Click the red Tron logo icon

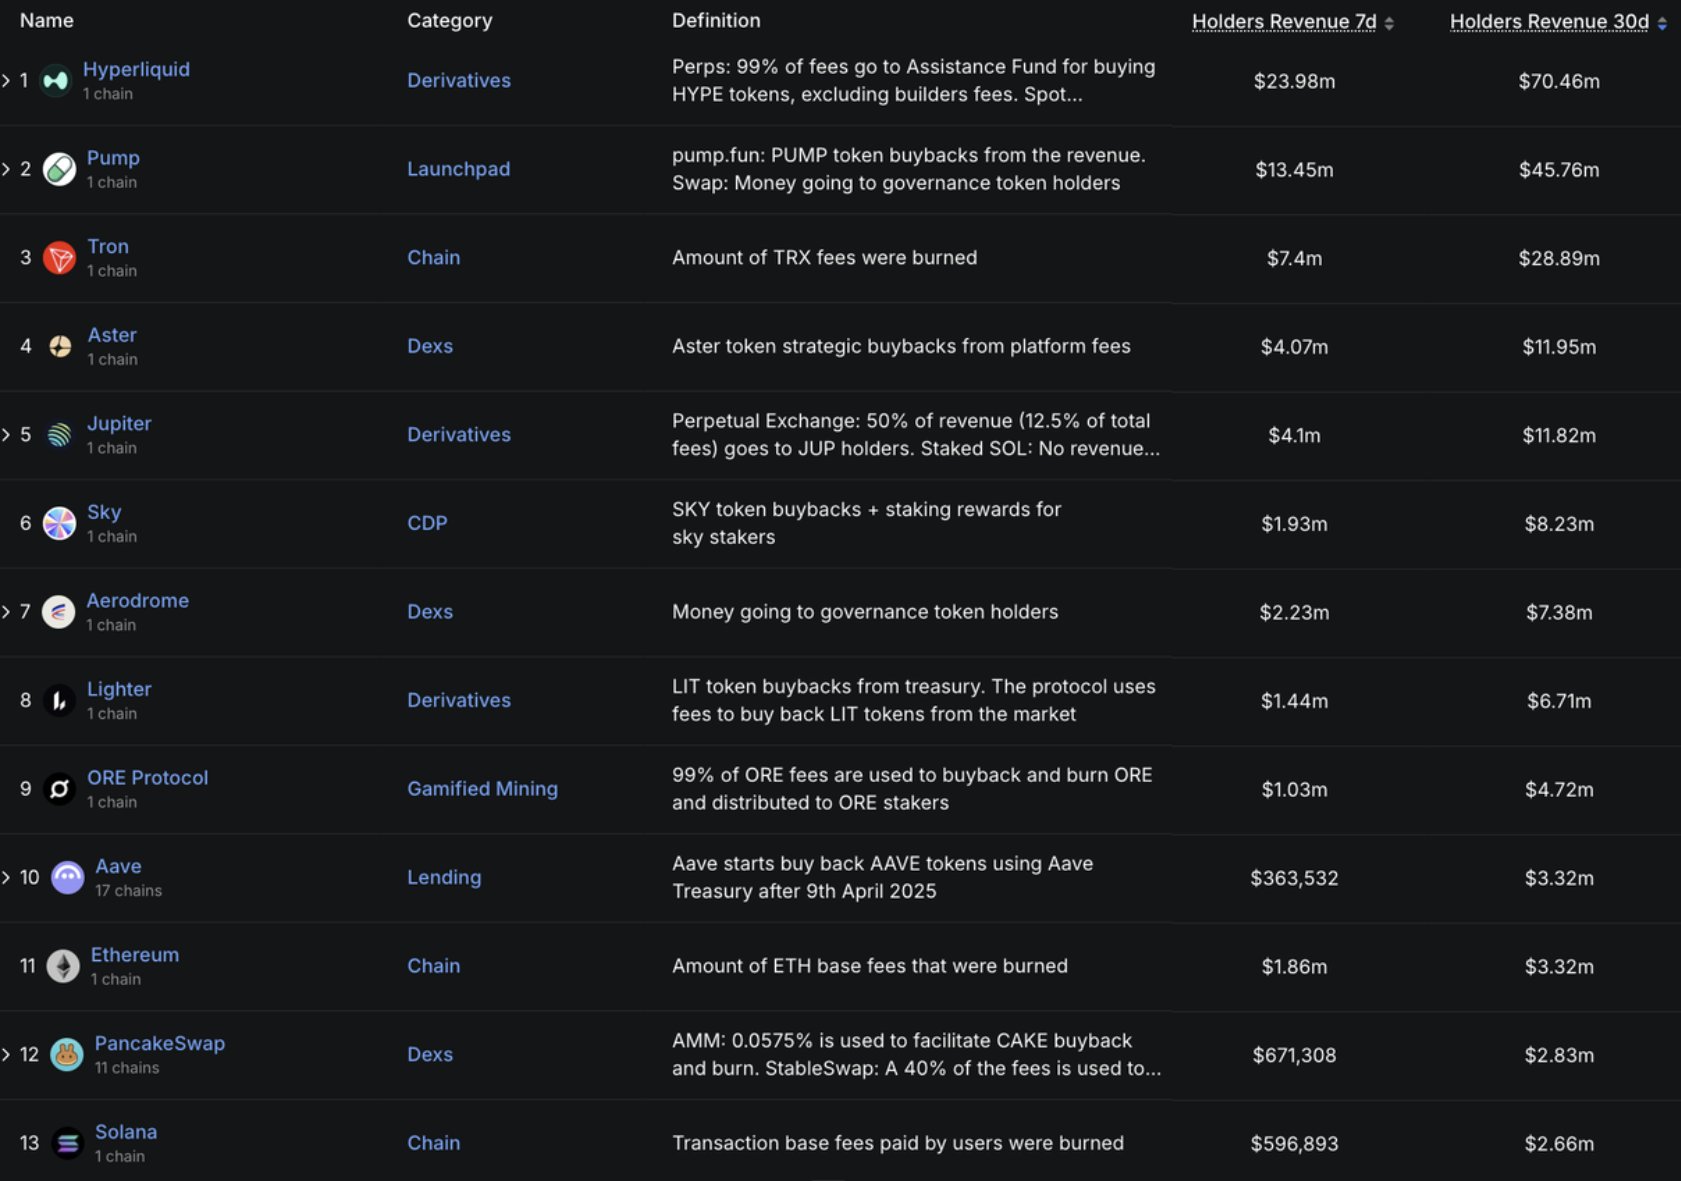(x=59, y=258)
